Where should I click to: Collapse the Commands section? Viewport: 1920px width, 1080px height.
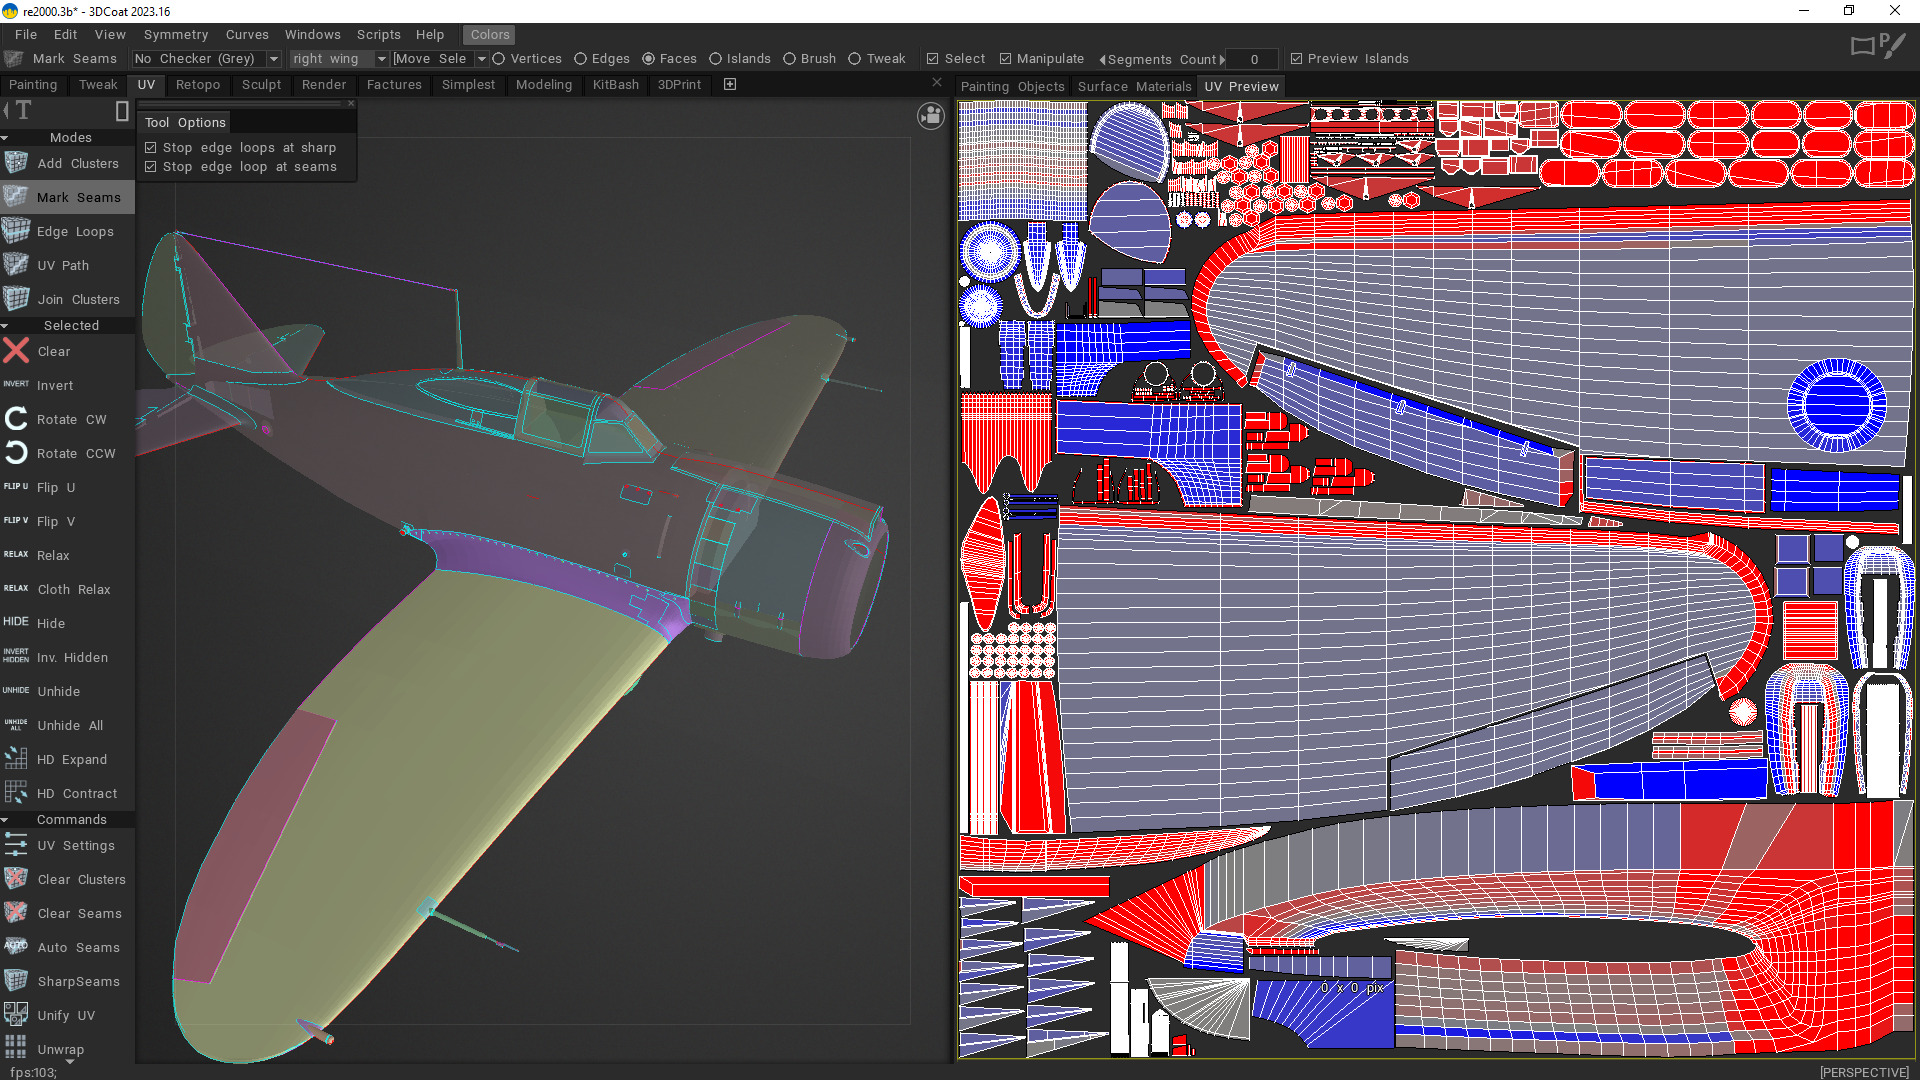(x=5, y=820)
